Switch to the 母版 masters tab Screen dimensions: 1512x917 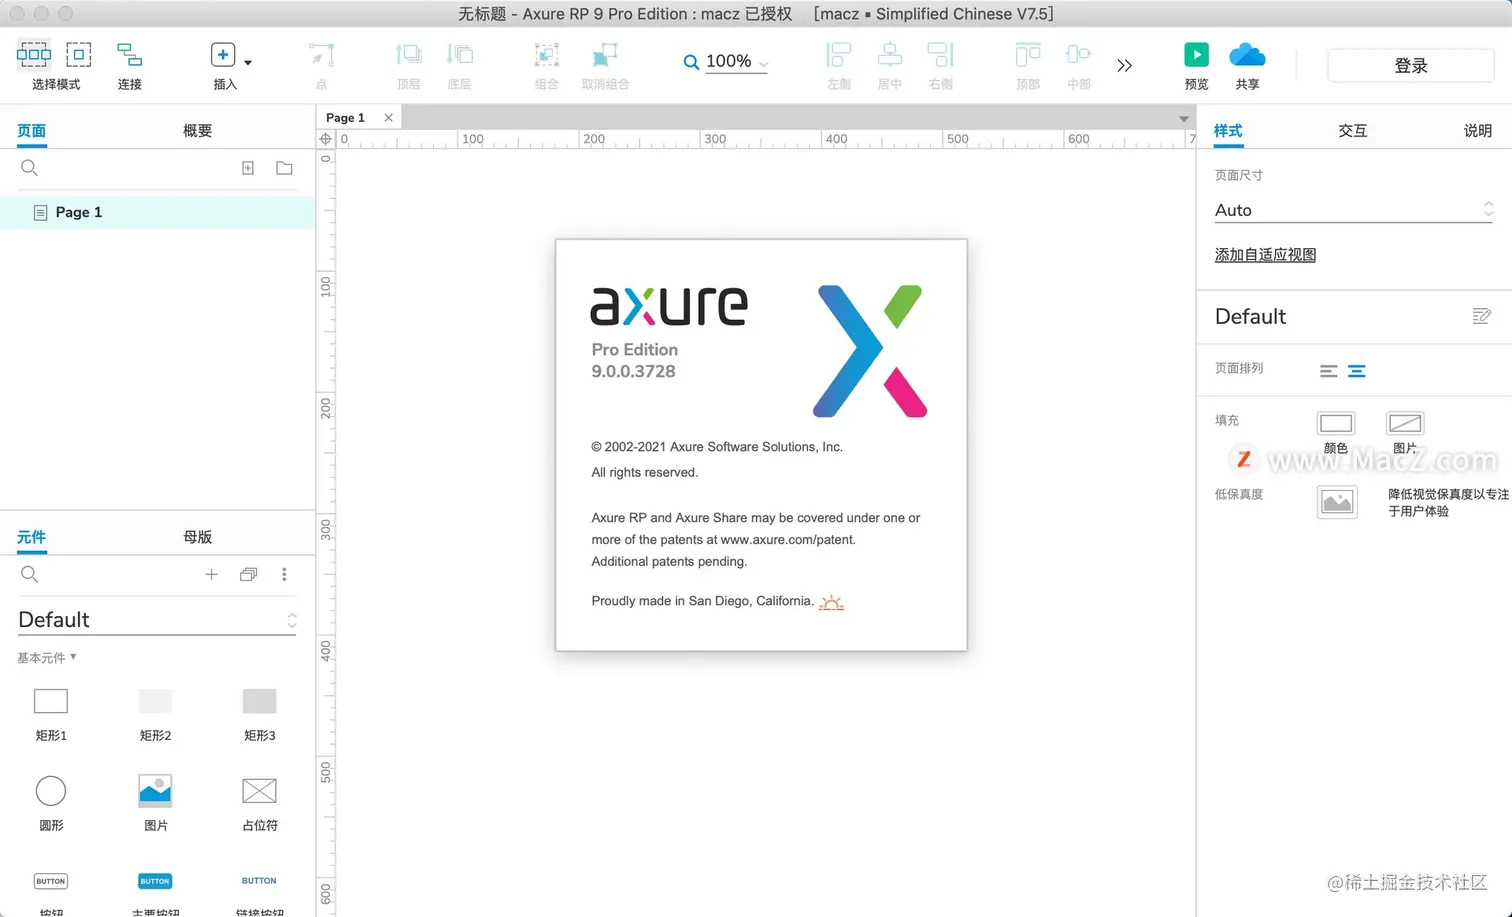click(197, 537)
